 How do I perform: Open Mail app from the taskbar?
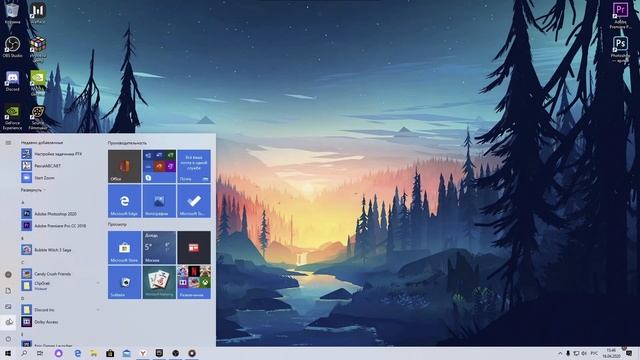click(x=127, y=353)
